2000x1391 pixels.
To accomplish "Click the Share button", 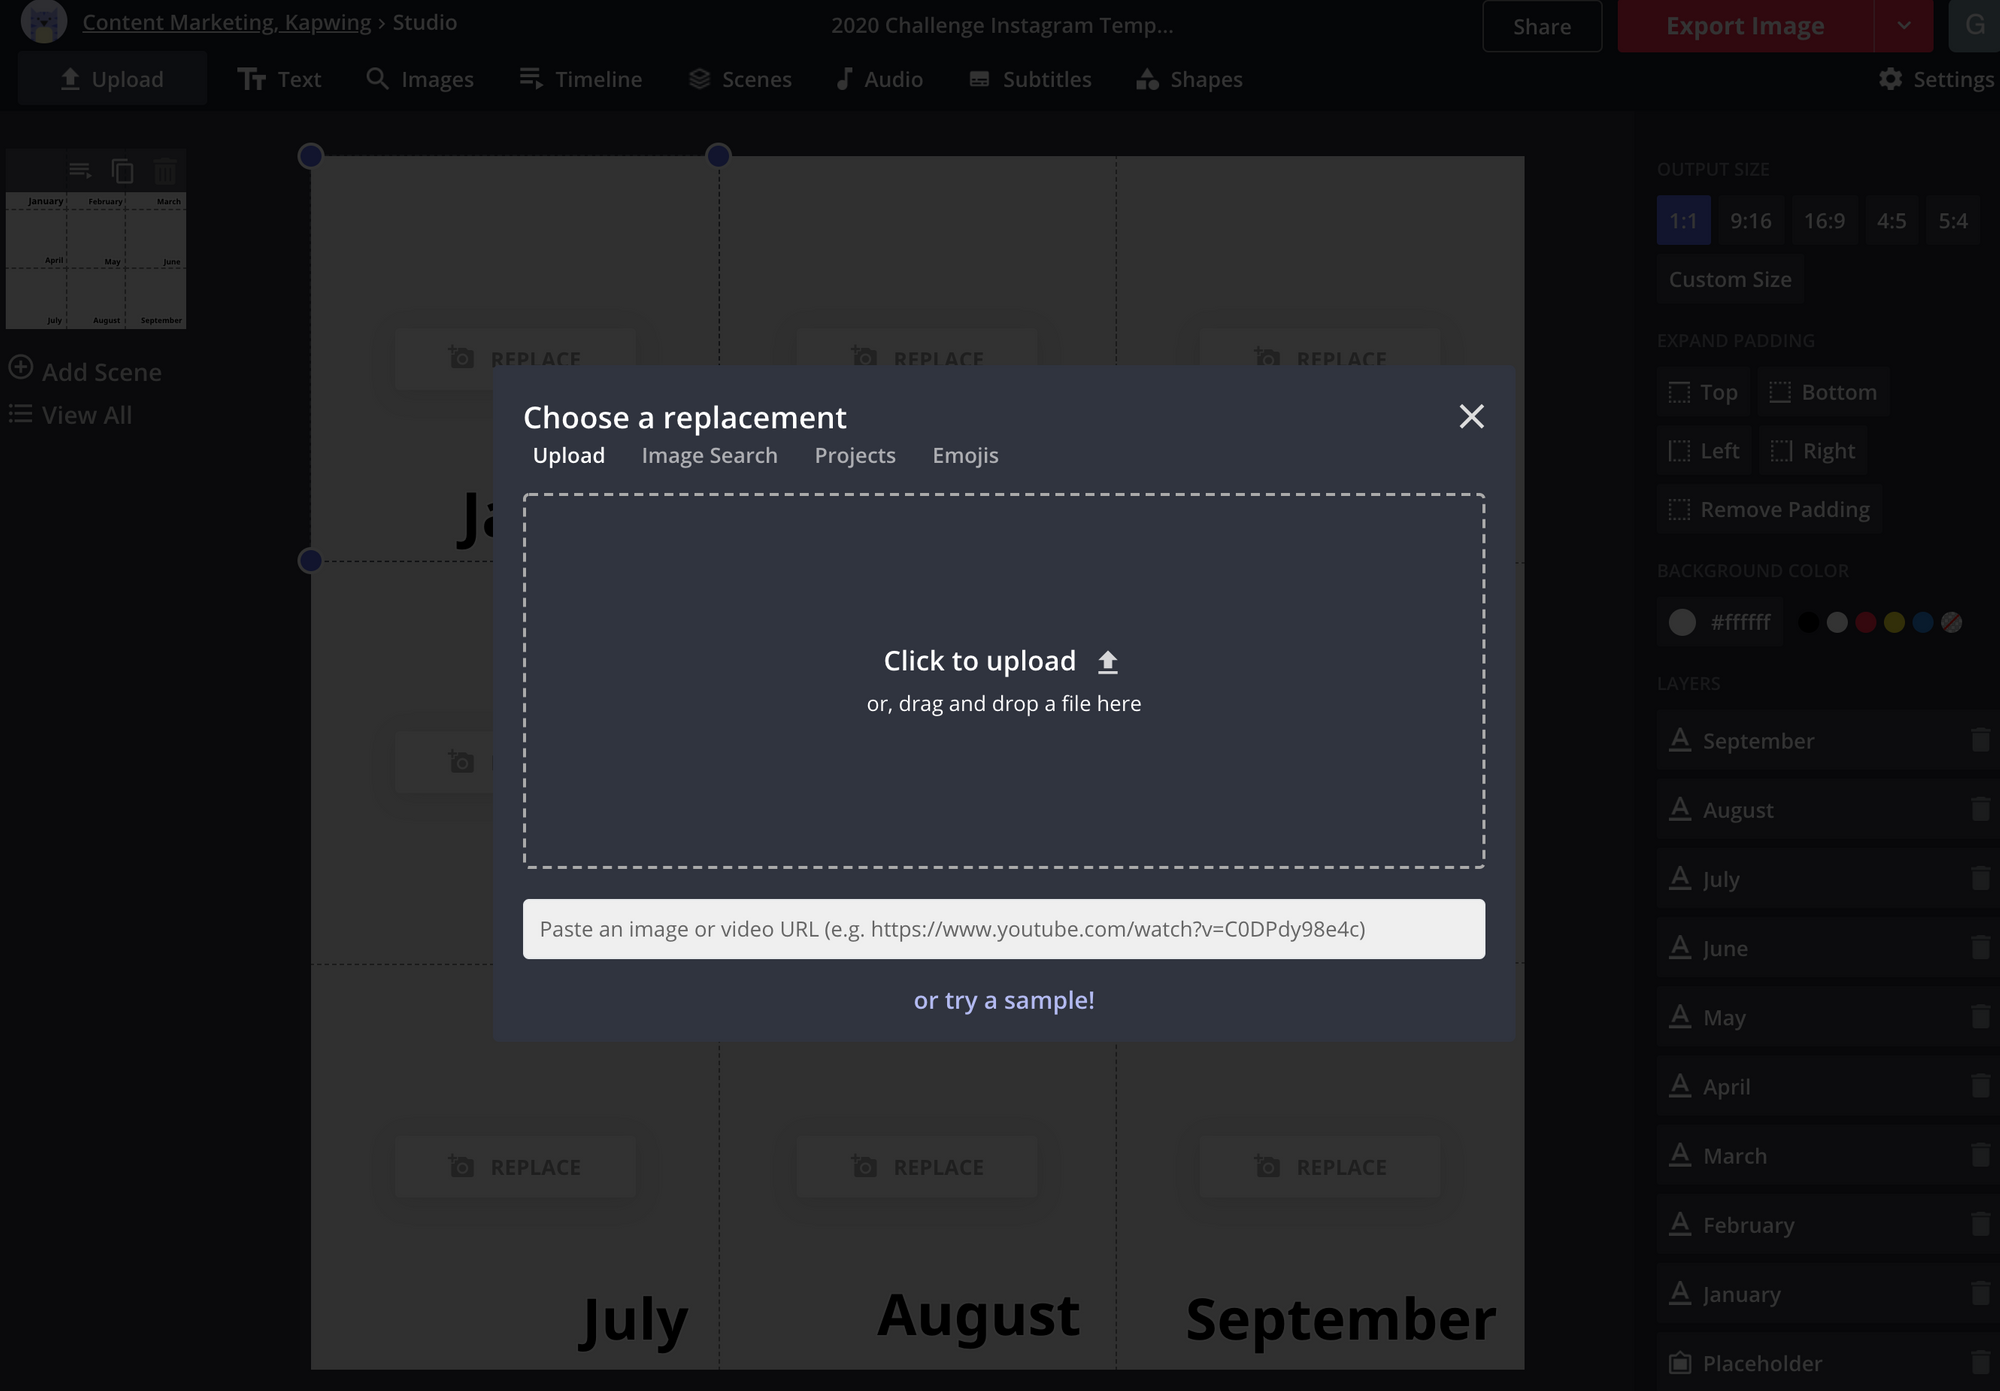I will click(1541, 27).
